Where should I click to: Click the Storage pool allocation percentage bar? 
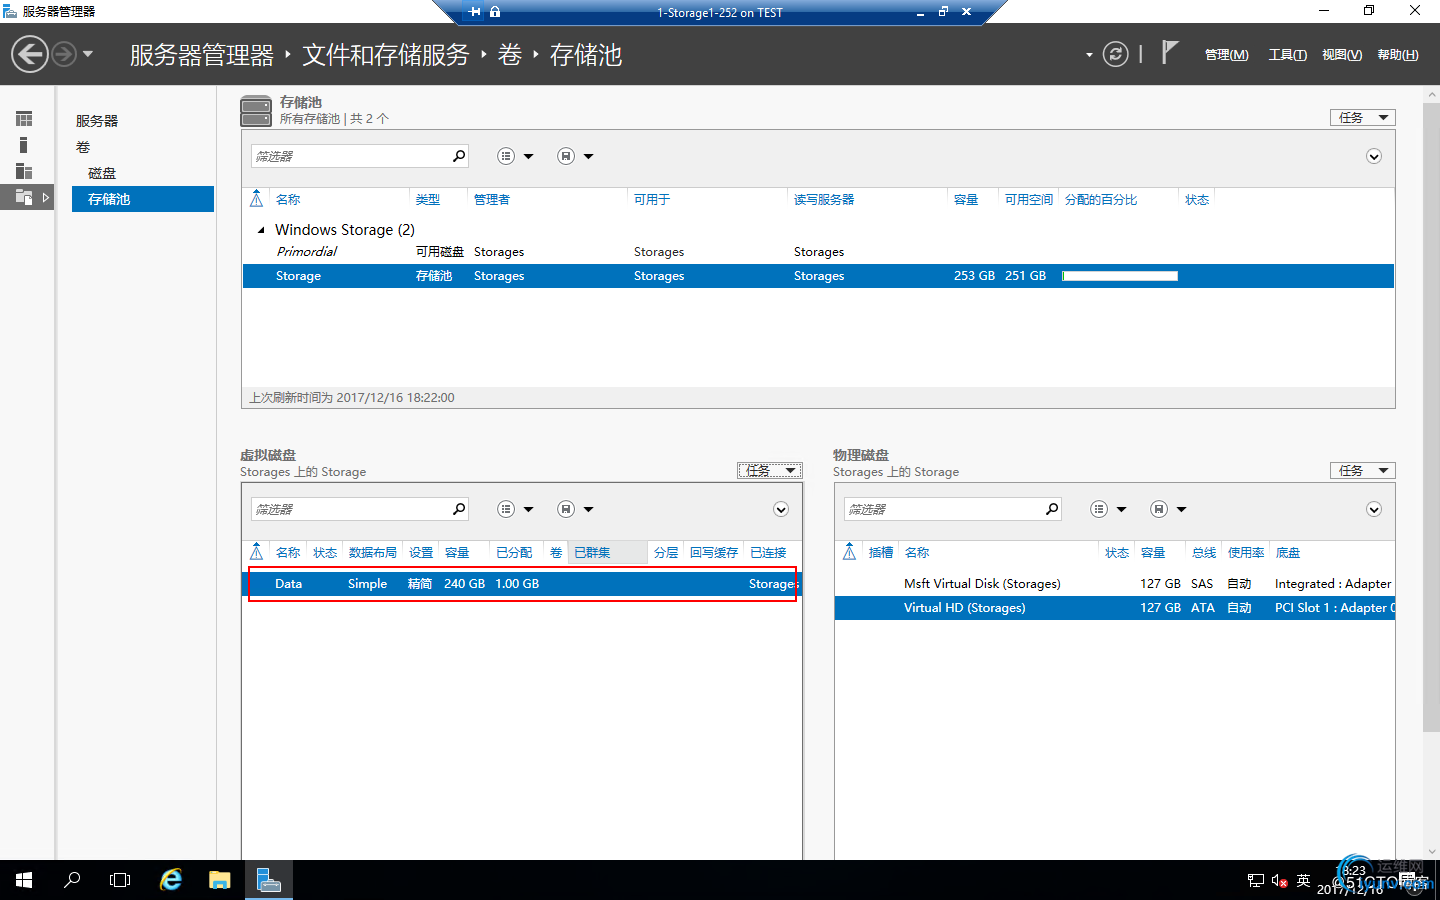pos(1120,276)
